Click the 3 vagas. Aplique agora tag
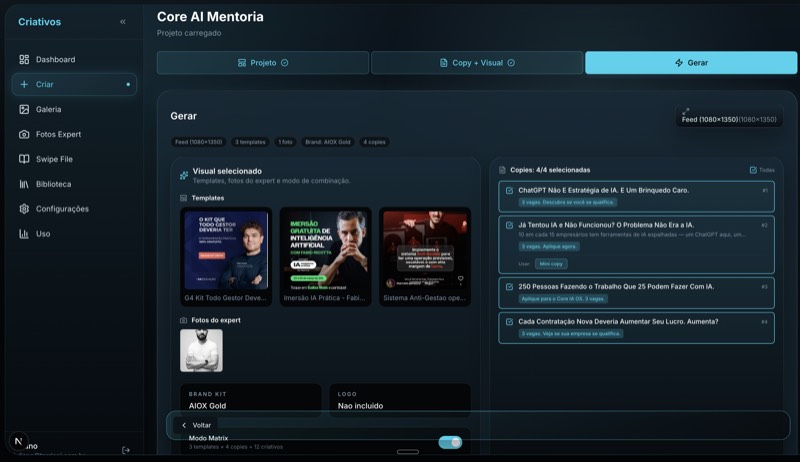The width and height of the screenshot is (800, 462). [549, 246]
